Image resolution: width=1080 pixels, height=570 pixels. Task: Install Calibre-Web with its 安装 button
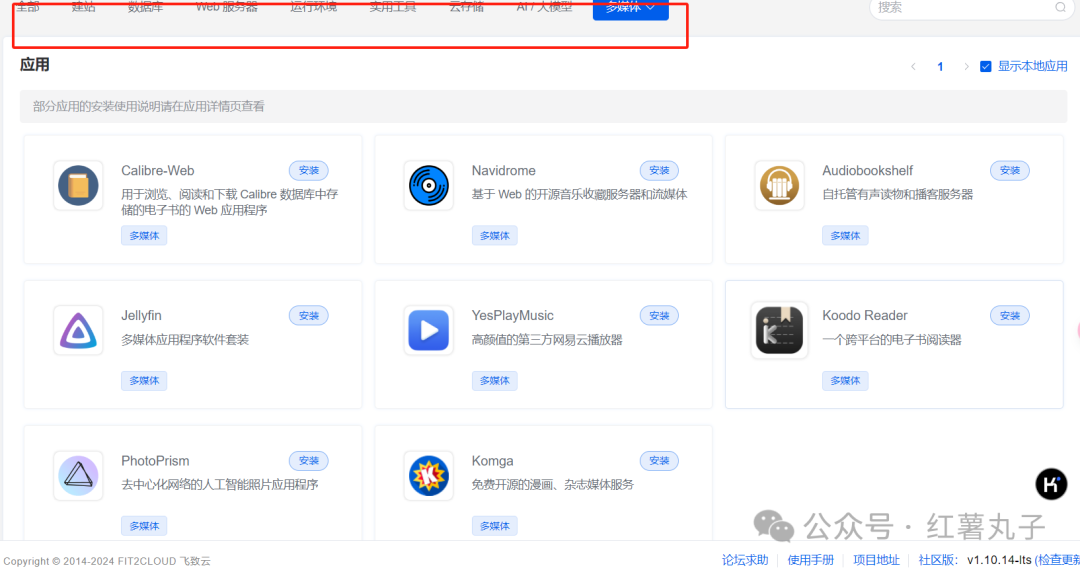click(x=309, y=171)
